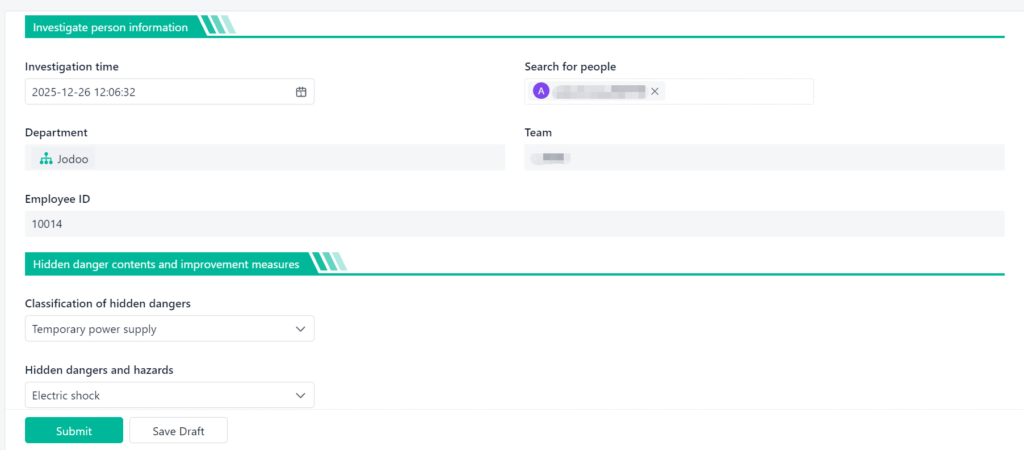The height and width of the screenshot is (450, 1024).
Task: Click the purple "A" avatar icon
Action: click(541, 91)
